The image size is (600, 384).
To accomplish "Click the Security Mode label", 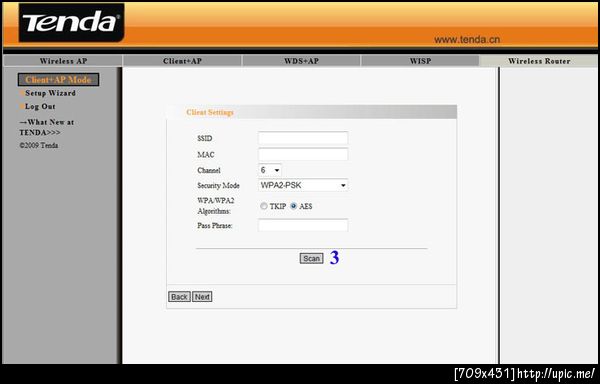I will 218,185.
